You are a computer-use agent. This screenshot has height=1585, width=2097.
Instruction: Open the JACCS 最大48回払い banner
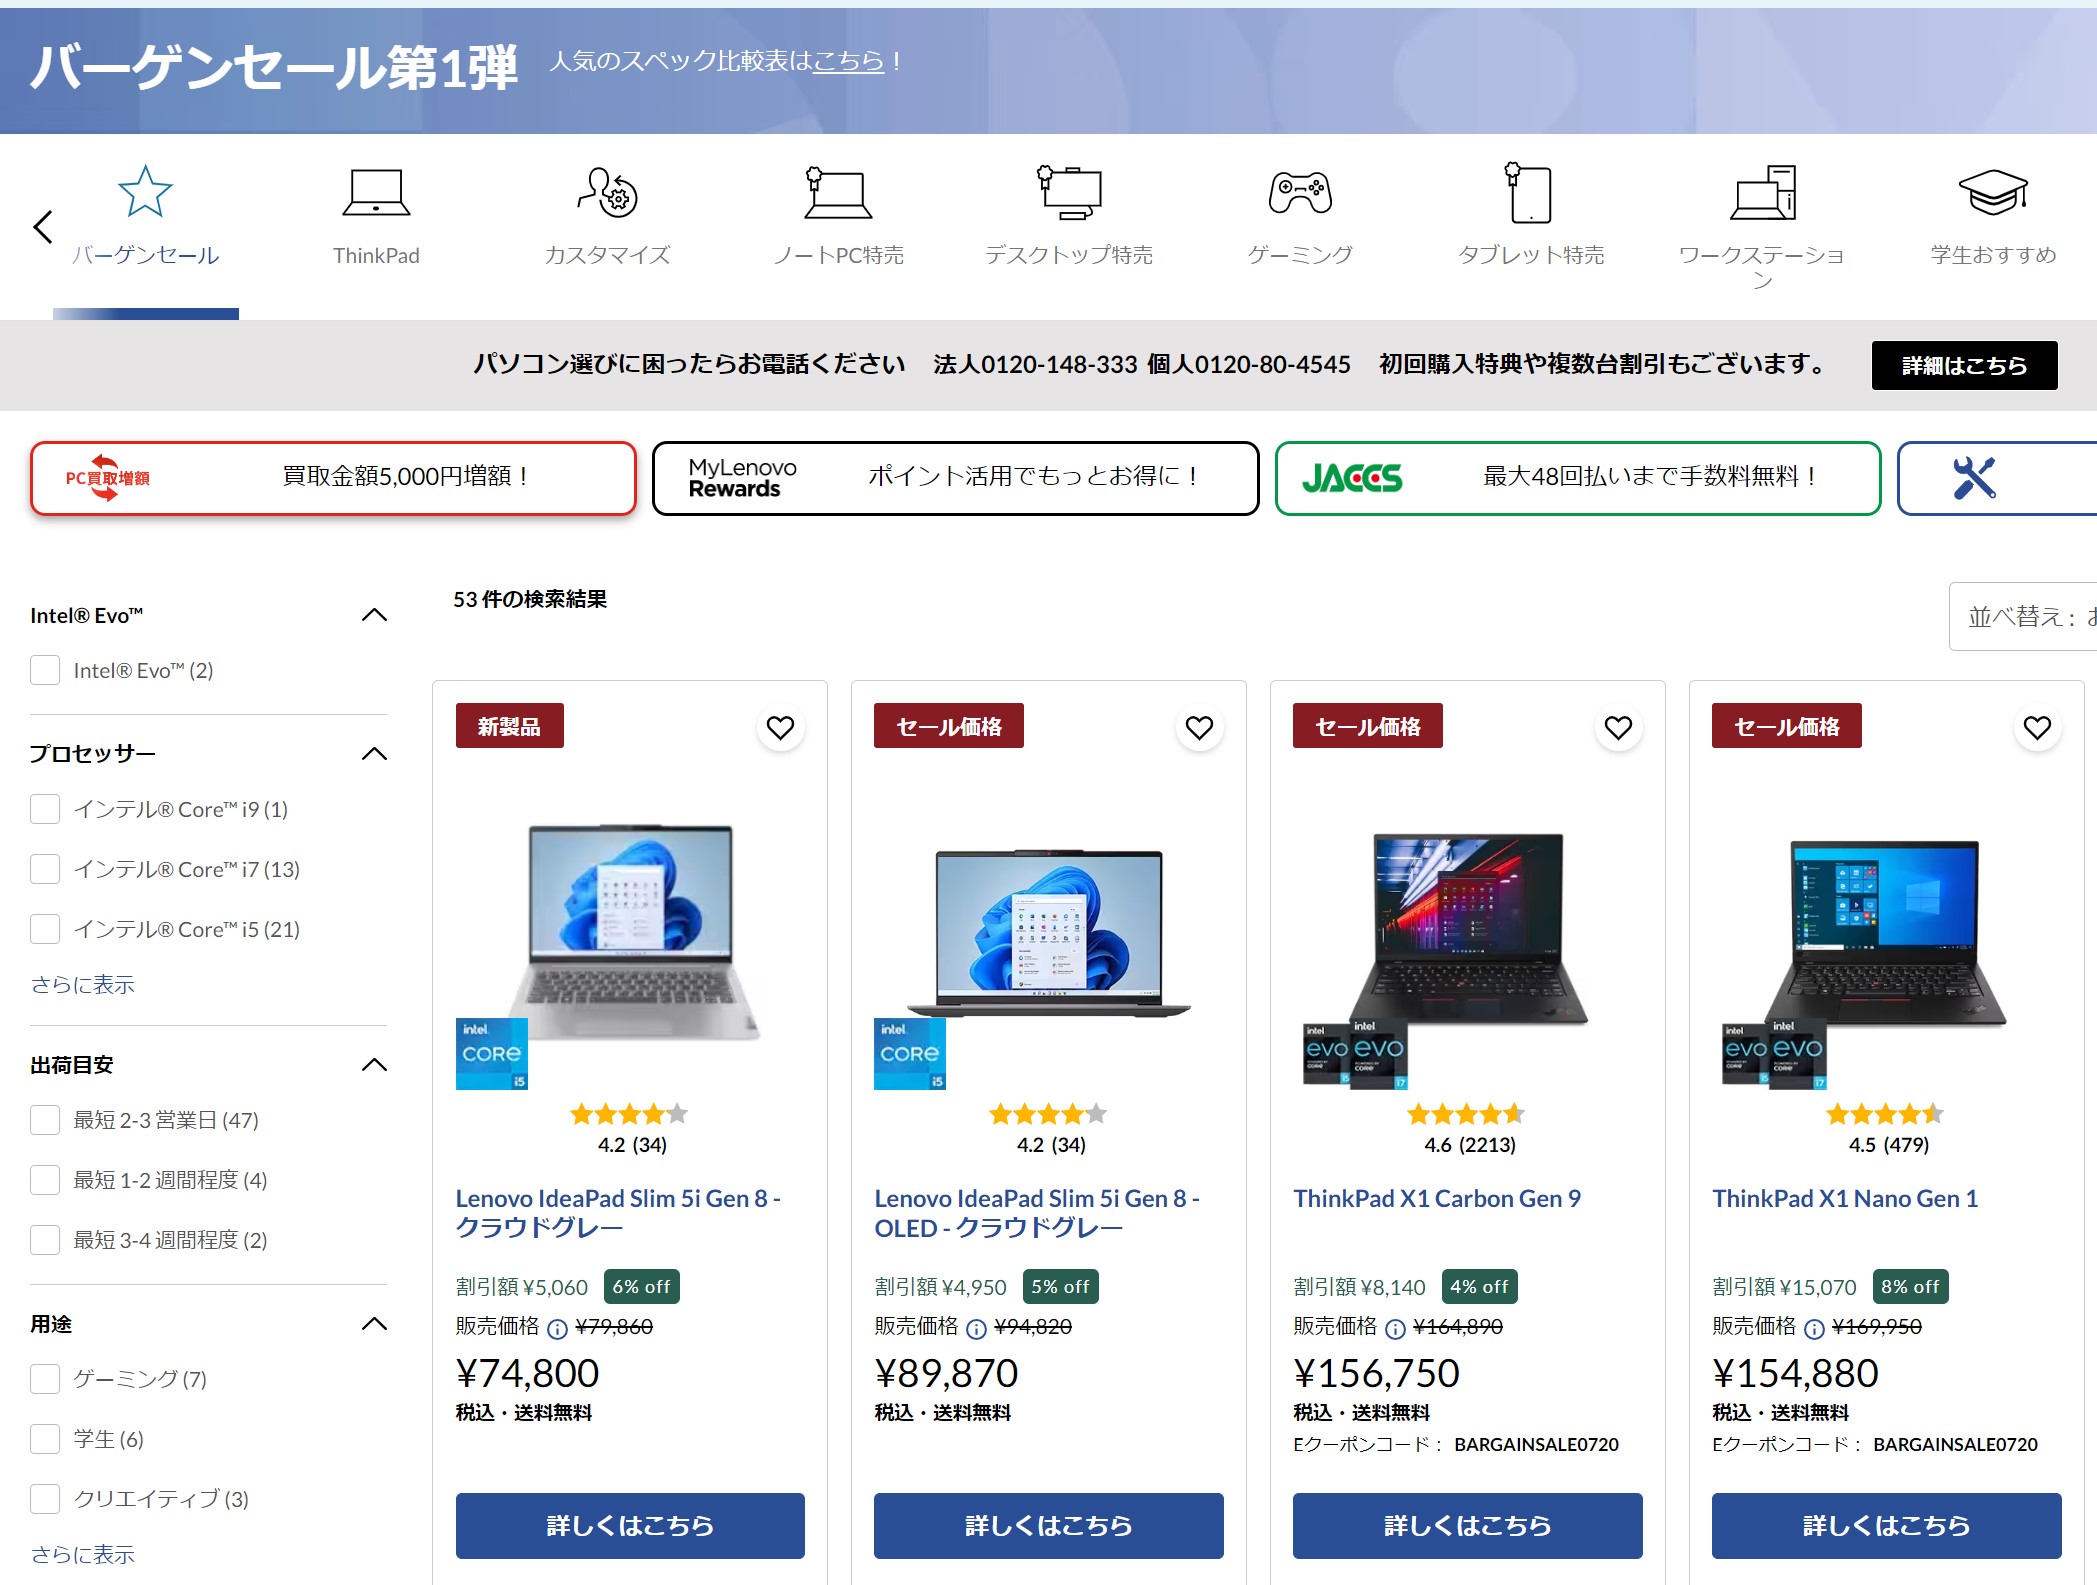pos(1578,478)
